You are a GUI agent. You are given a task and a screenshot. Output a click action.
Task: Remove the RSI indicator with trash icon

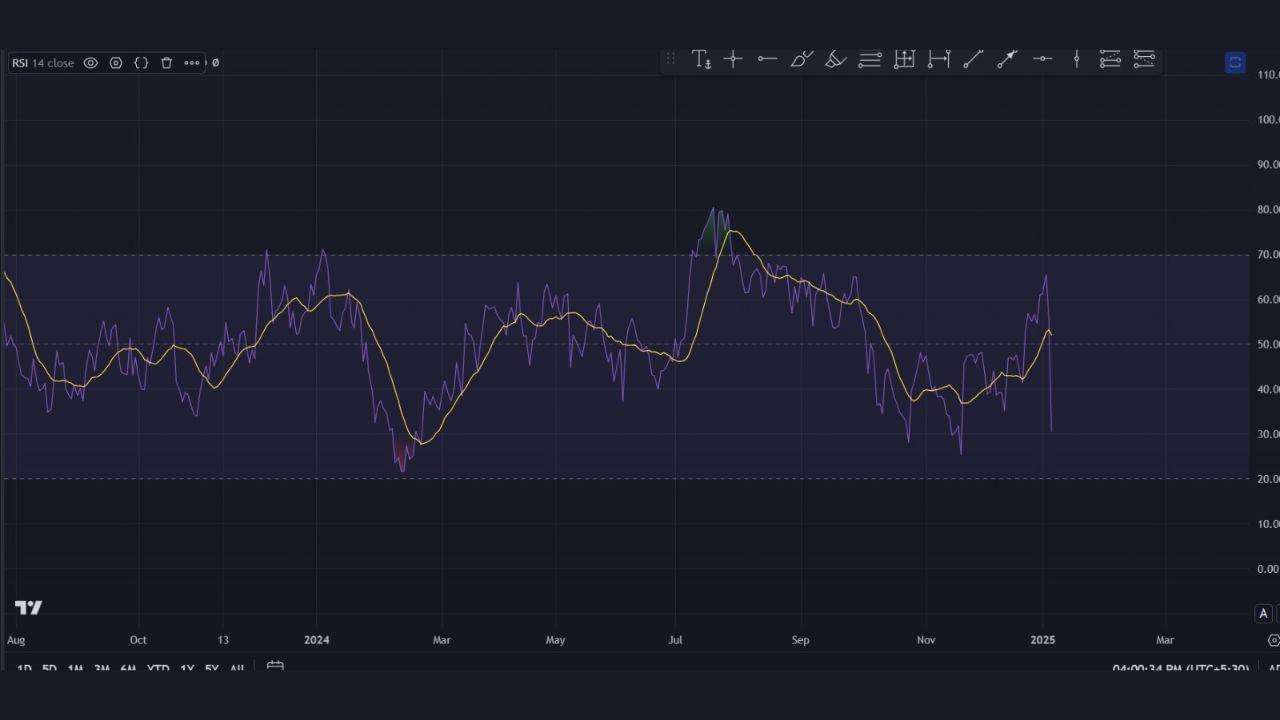[166, 63]
